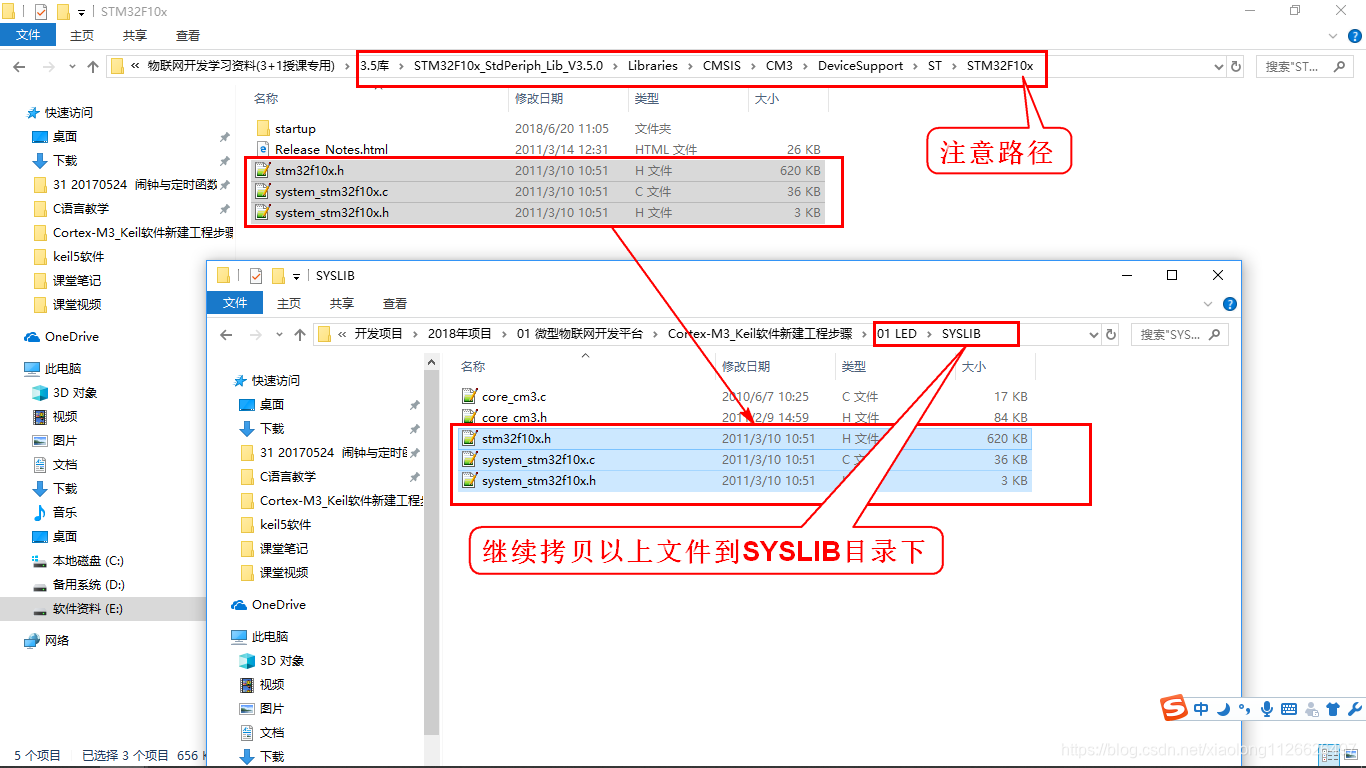
Task: Open recent locations dropdown in STM32F10x window
Action: coord(73,66)
